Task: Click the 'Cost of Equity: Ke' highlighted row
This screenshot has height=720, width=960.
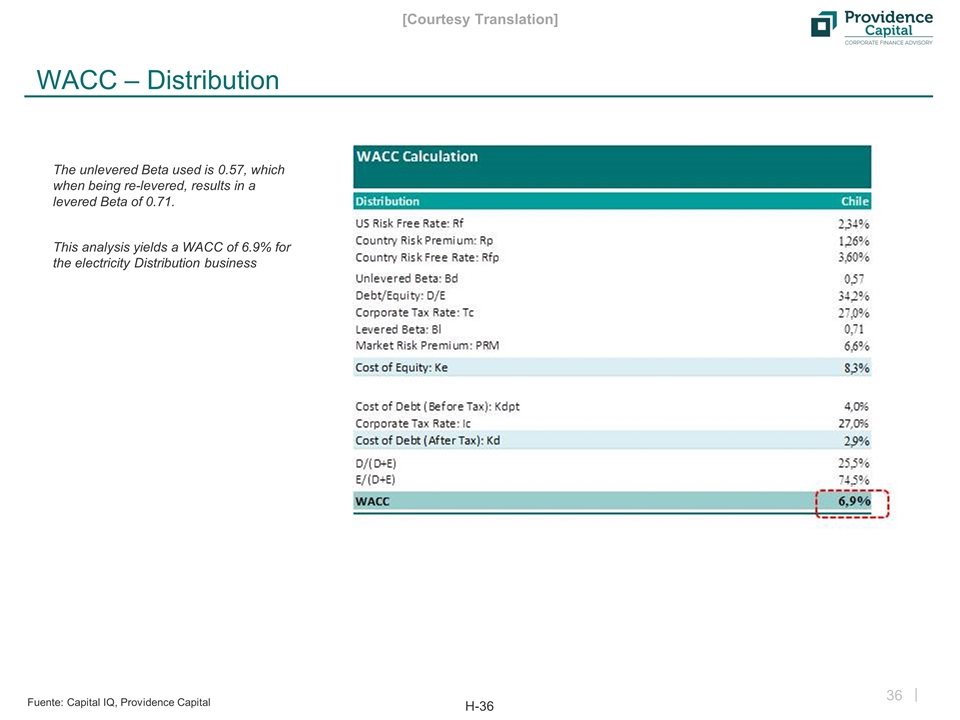Action: pos(402,367)
